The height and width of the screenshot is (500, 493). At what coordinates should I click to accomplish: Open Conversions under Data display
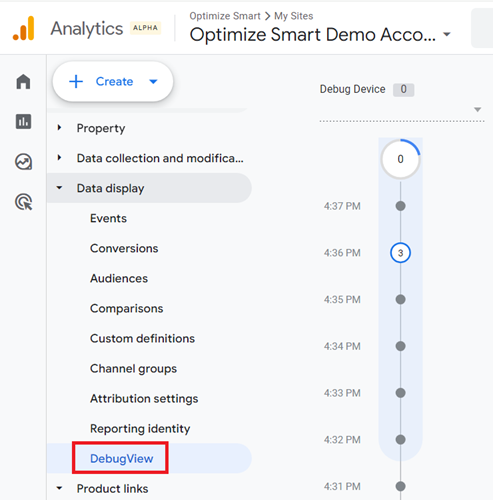124,248
